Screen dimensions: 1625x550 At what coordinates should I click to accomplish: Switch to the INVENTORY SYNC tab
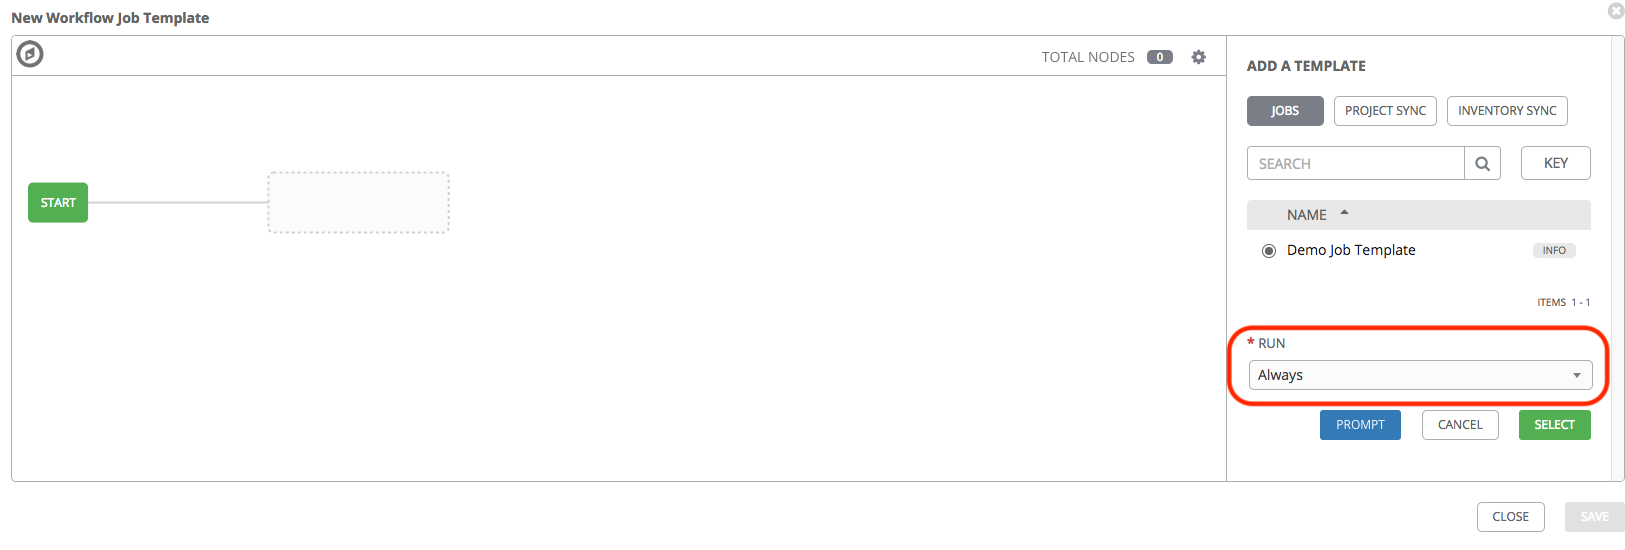tap(1507, 111)
